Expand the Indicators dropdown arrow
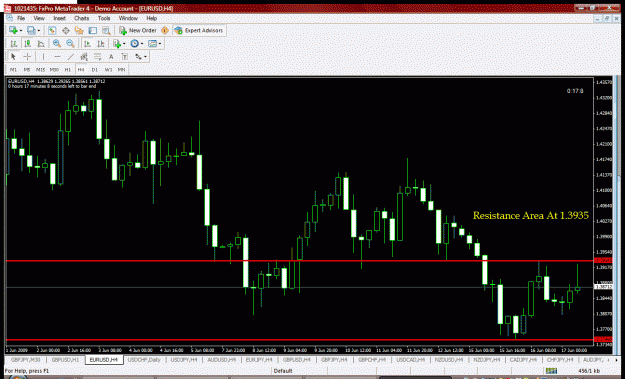Screen dimensions: 625x379 pos(124,43)
